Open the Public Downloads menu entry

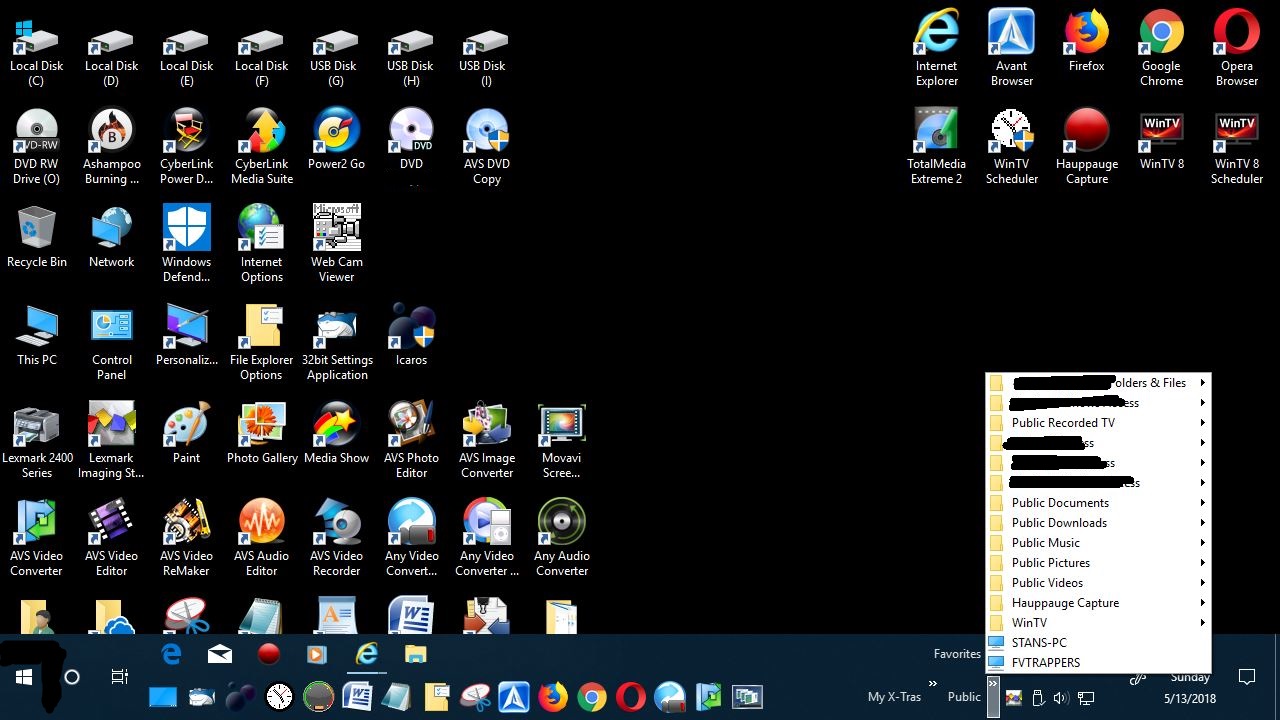pos(1059,523)
